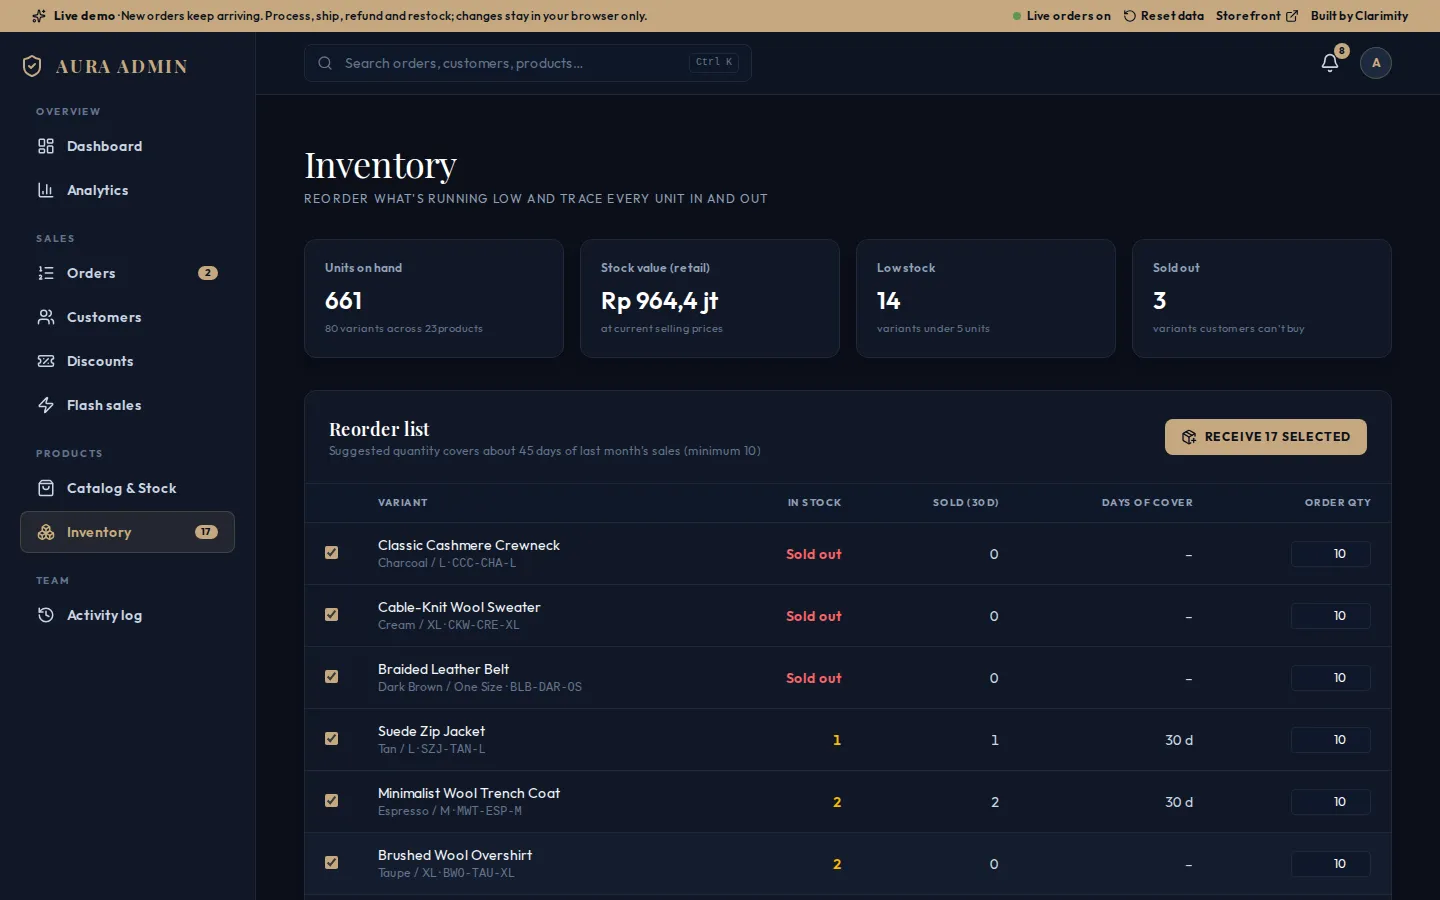The height and width of the screenshot is (900, 1440).
Task: Click the Units on hand card
Action: [434, 298]
